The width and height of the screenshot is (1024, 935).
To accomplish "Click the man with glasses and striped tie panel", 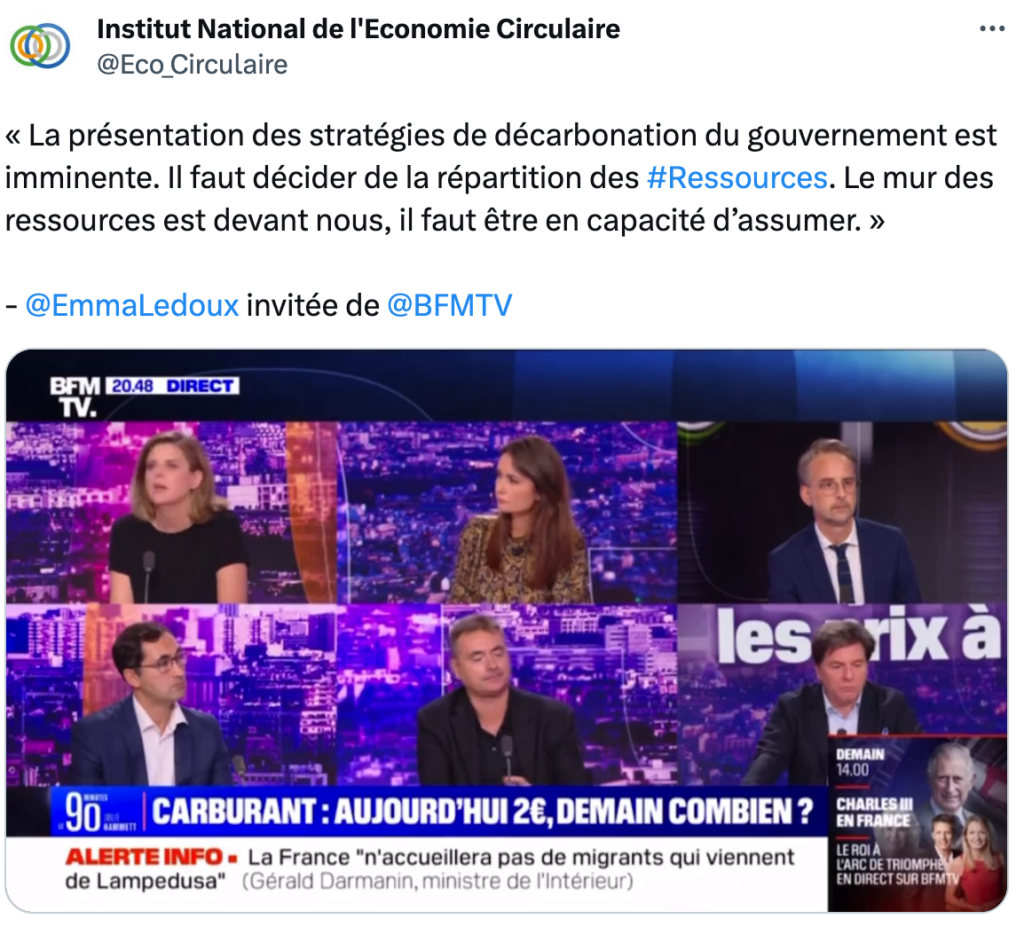I will click(x=842, y=513).
